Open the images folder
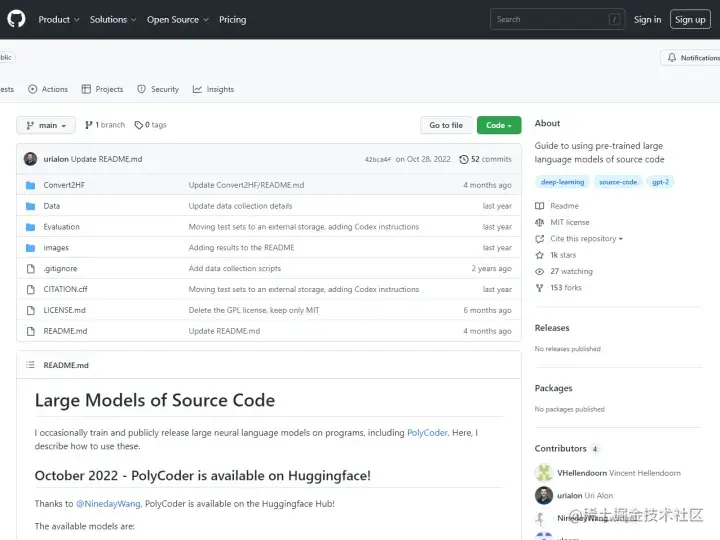720x540 pixels. coord(56,248)
